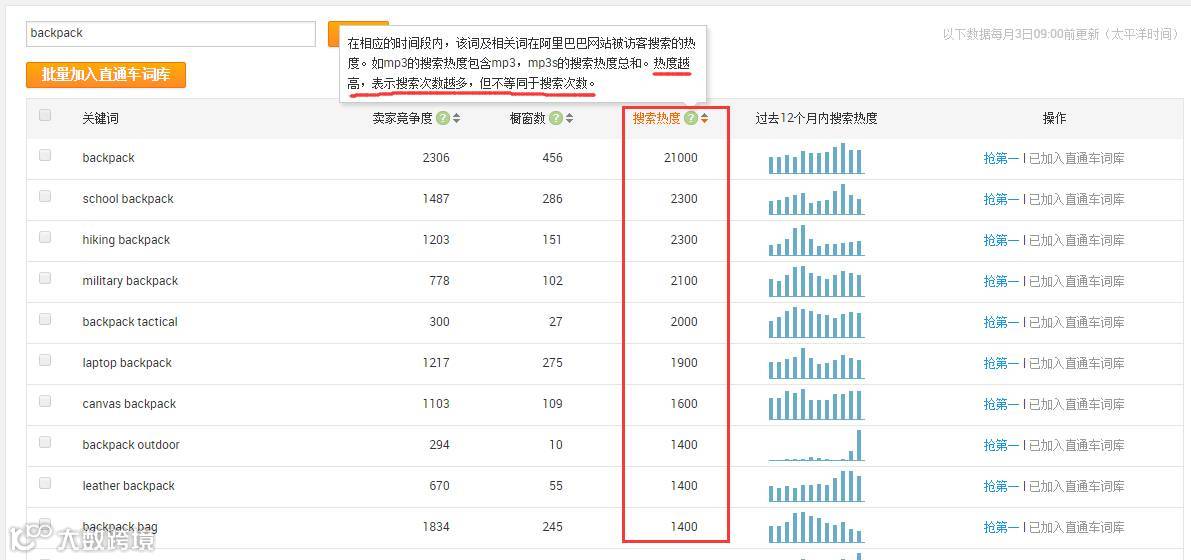Click 抢第一 for backpack bag
1191x560 pixels.
pos(1001,527)
